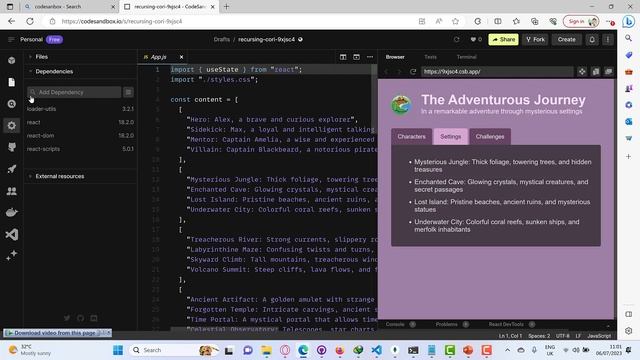Open File Explorer from the taskbar
Image resolution: width=640 pixels, height=360 pixels.
(x=267, y=350)
